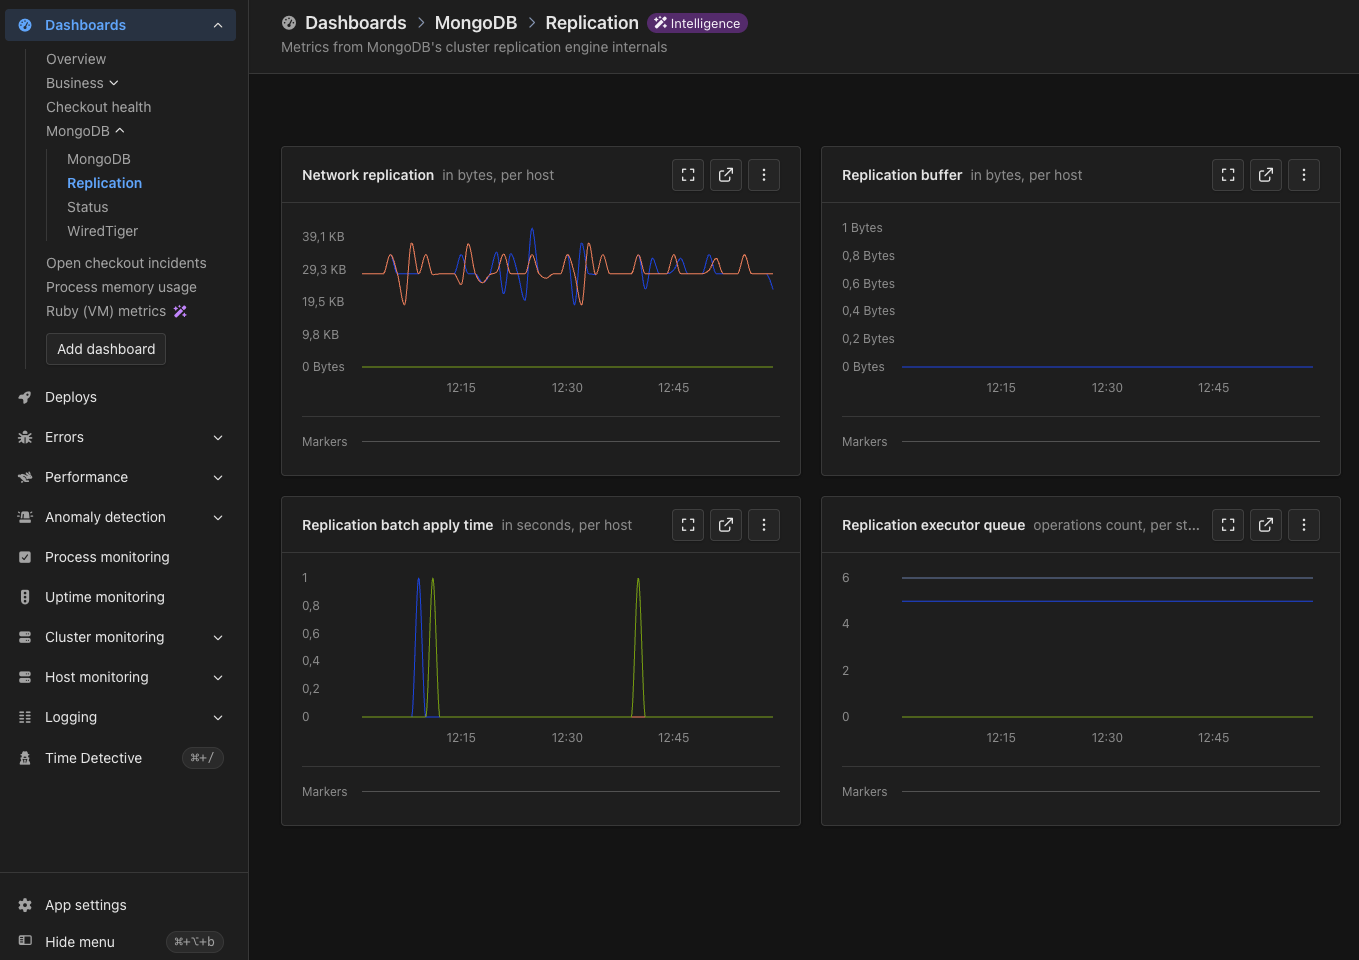The image size is (1359, 960).
Task: Open the Checkout health dashboard
Action: (x=99, y=107)
